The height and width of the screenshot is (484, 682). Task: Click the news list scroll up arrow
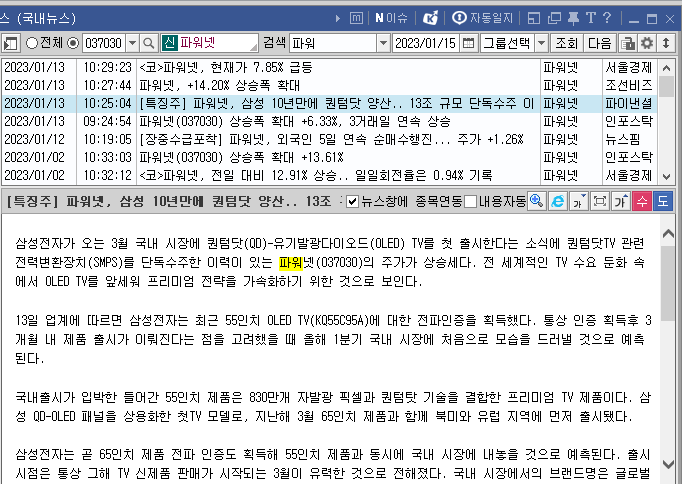pyautogui.click(x=666, y=67)
